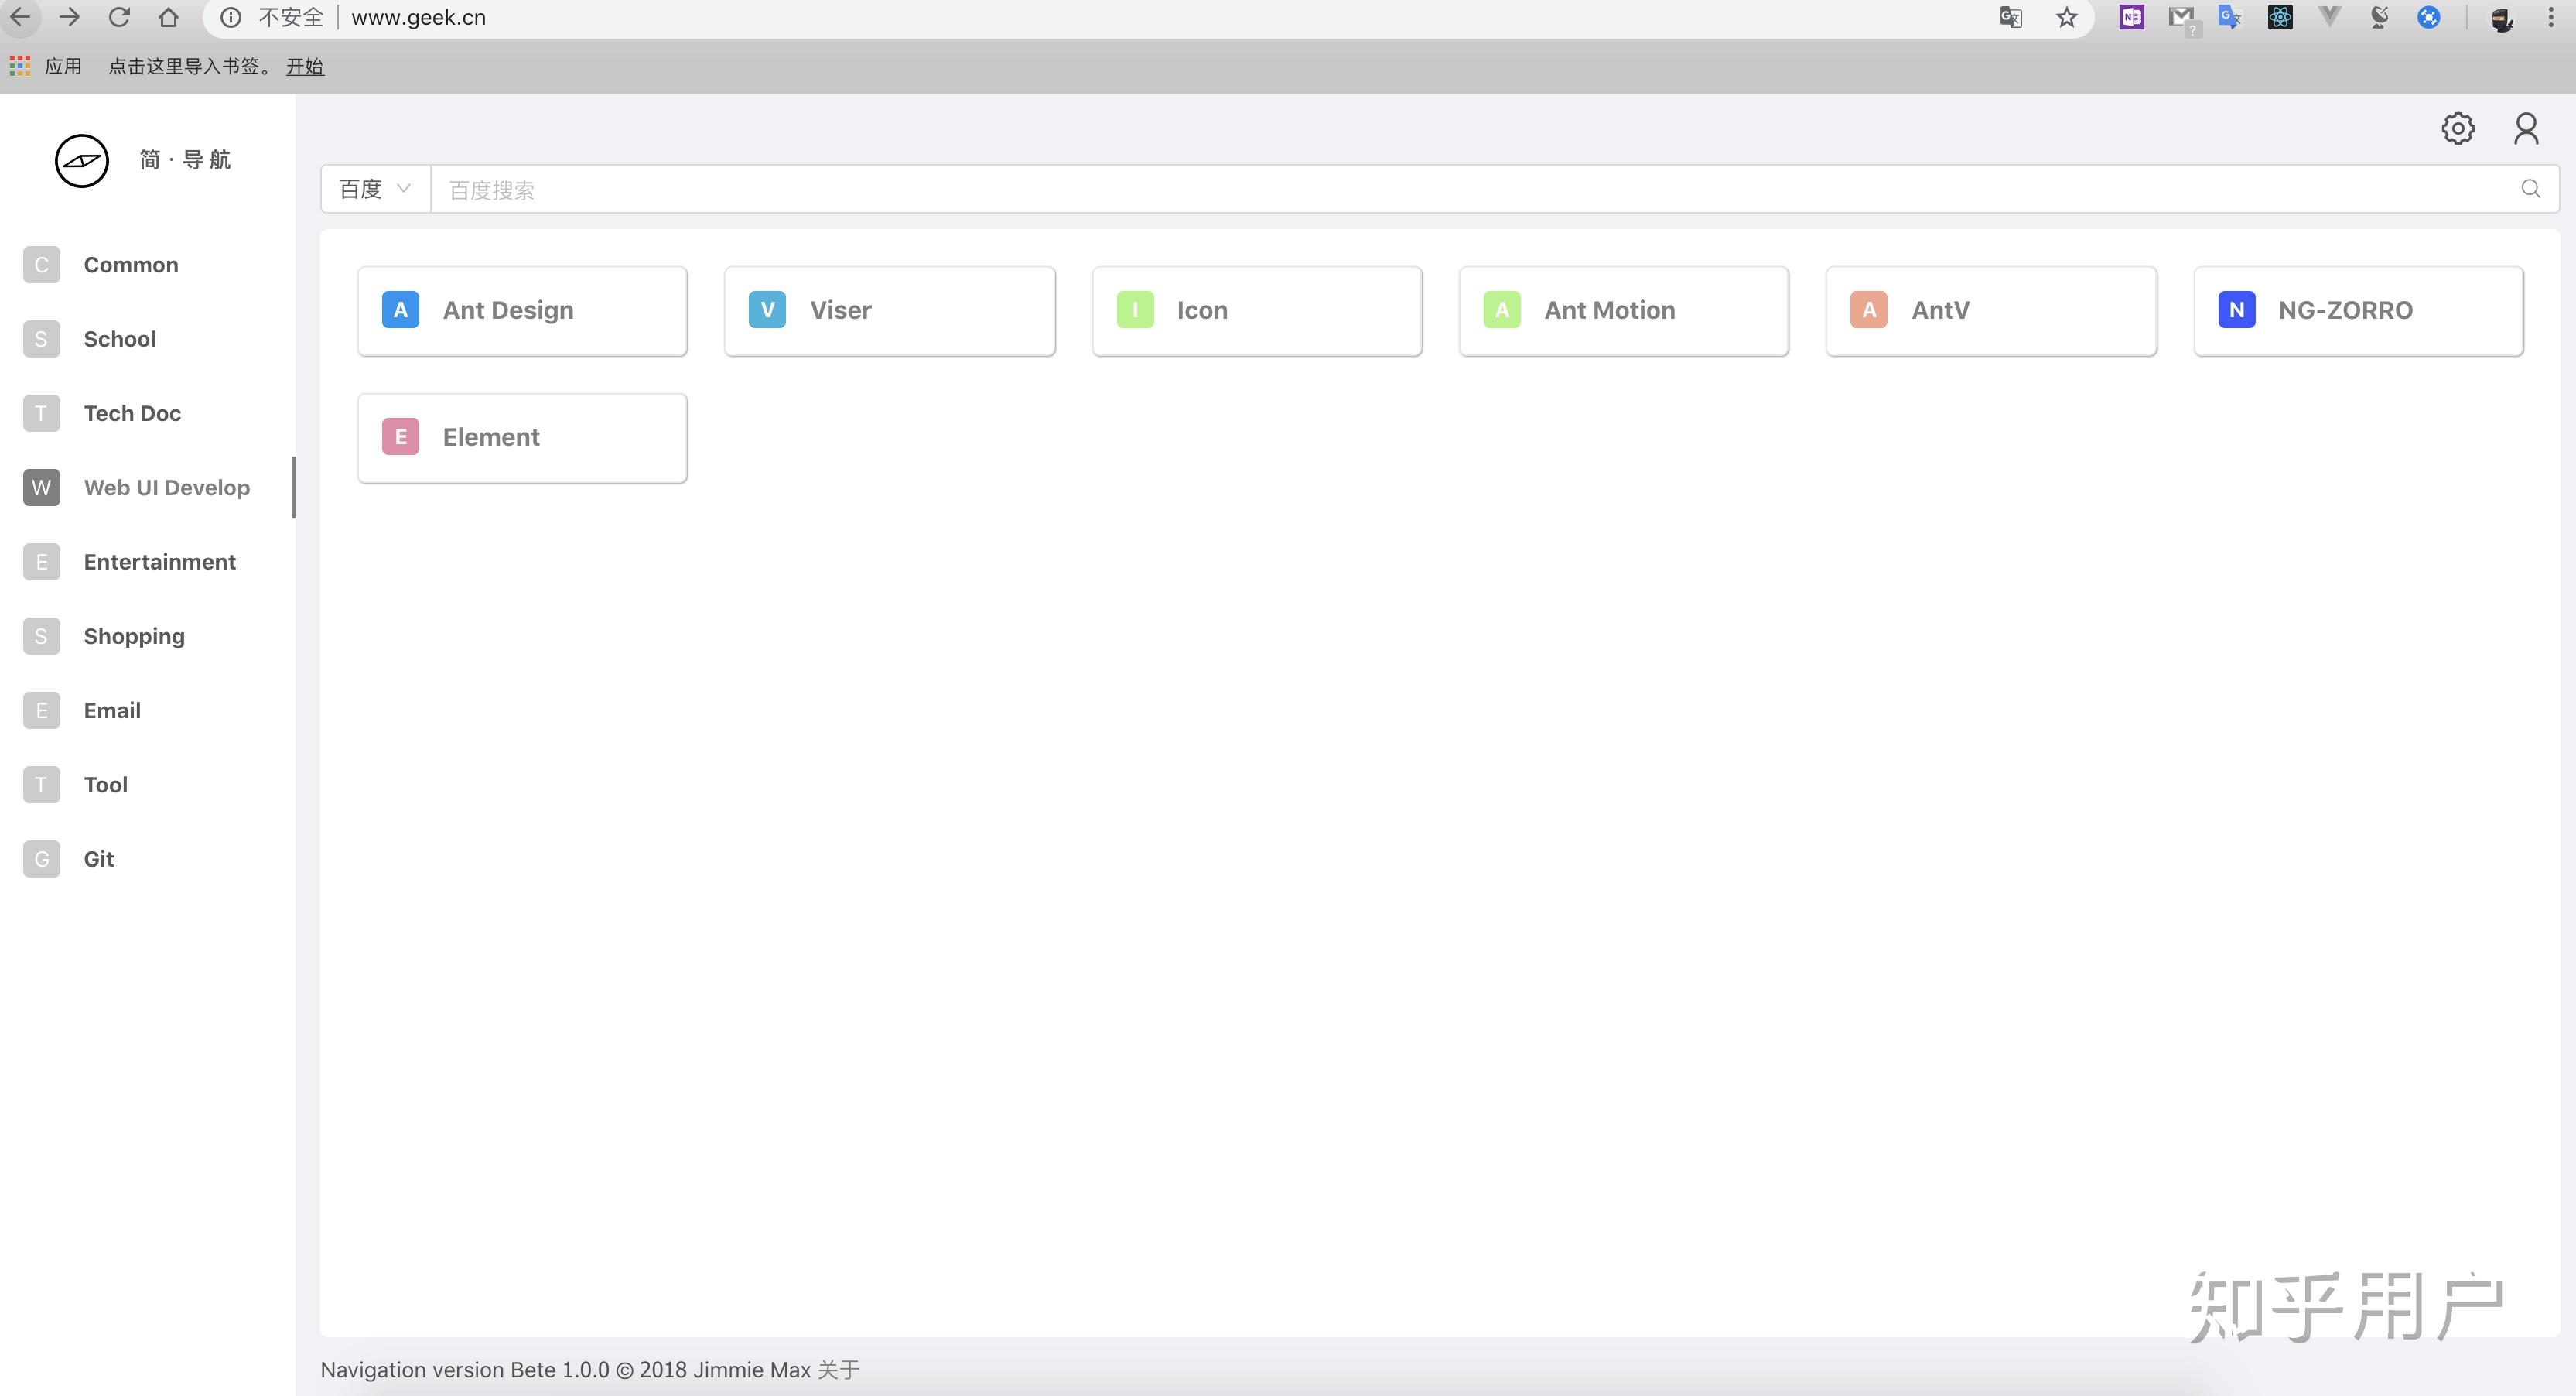
Task: Open Chrome three-dot menu
Action: tap(2550, 17)
